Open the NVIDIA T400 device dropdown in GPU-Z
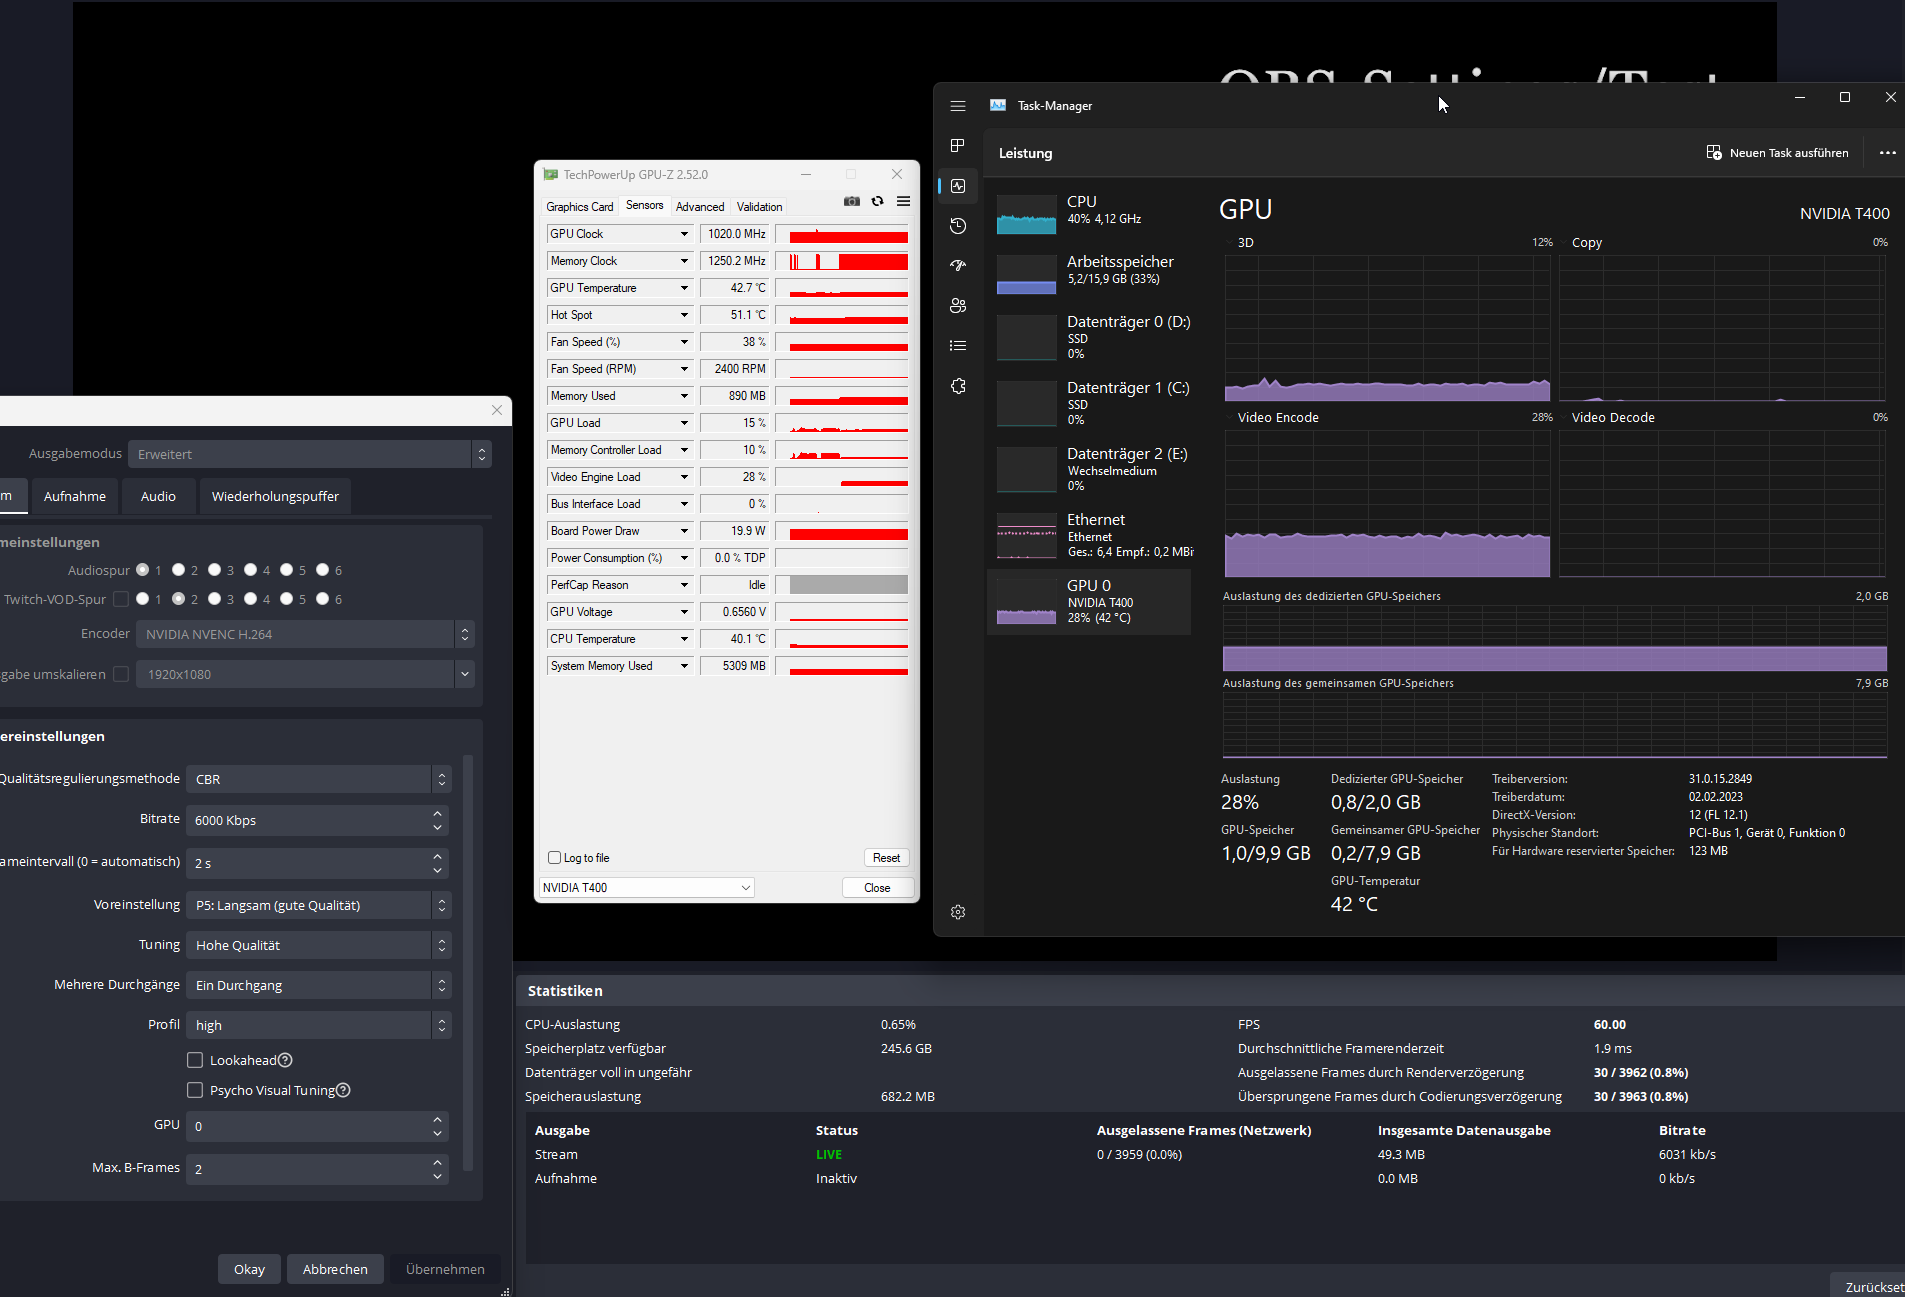Image resolution: width=1905 pixels, height=1297 pixels. click(647, 888)
